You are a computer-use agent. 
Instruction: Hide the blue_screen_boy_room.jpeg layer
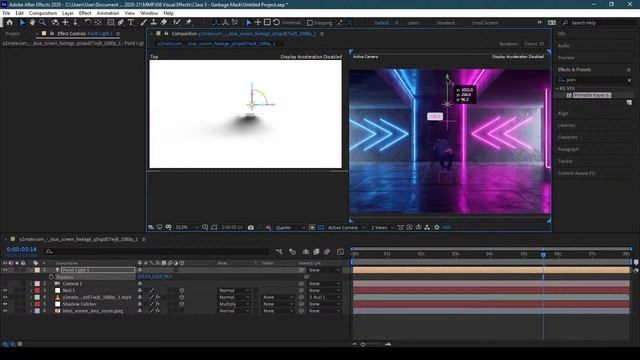tap(5, 311)
